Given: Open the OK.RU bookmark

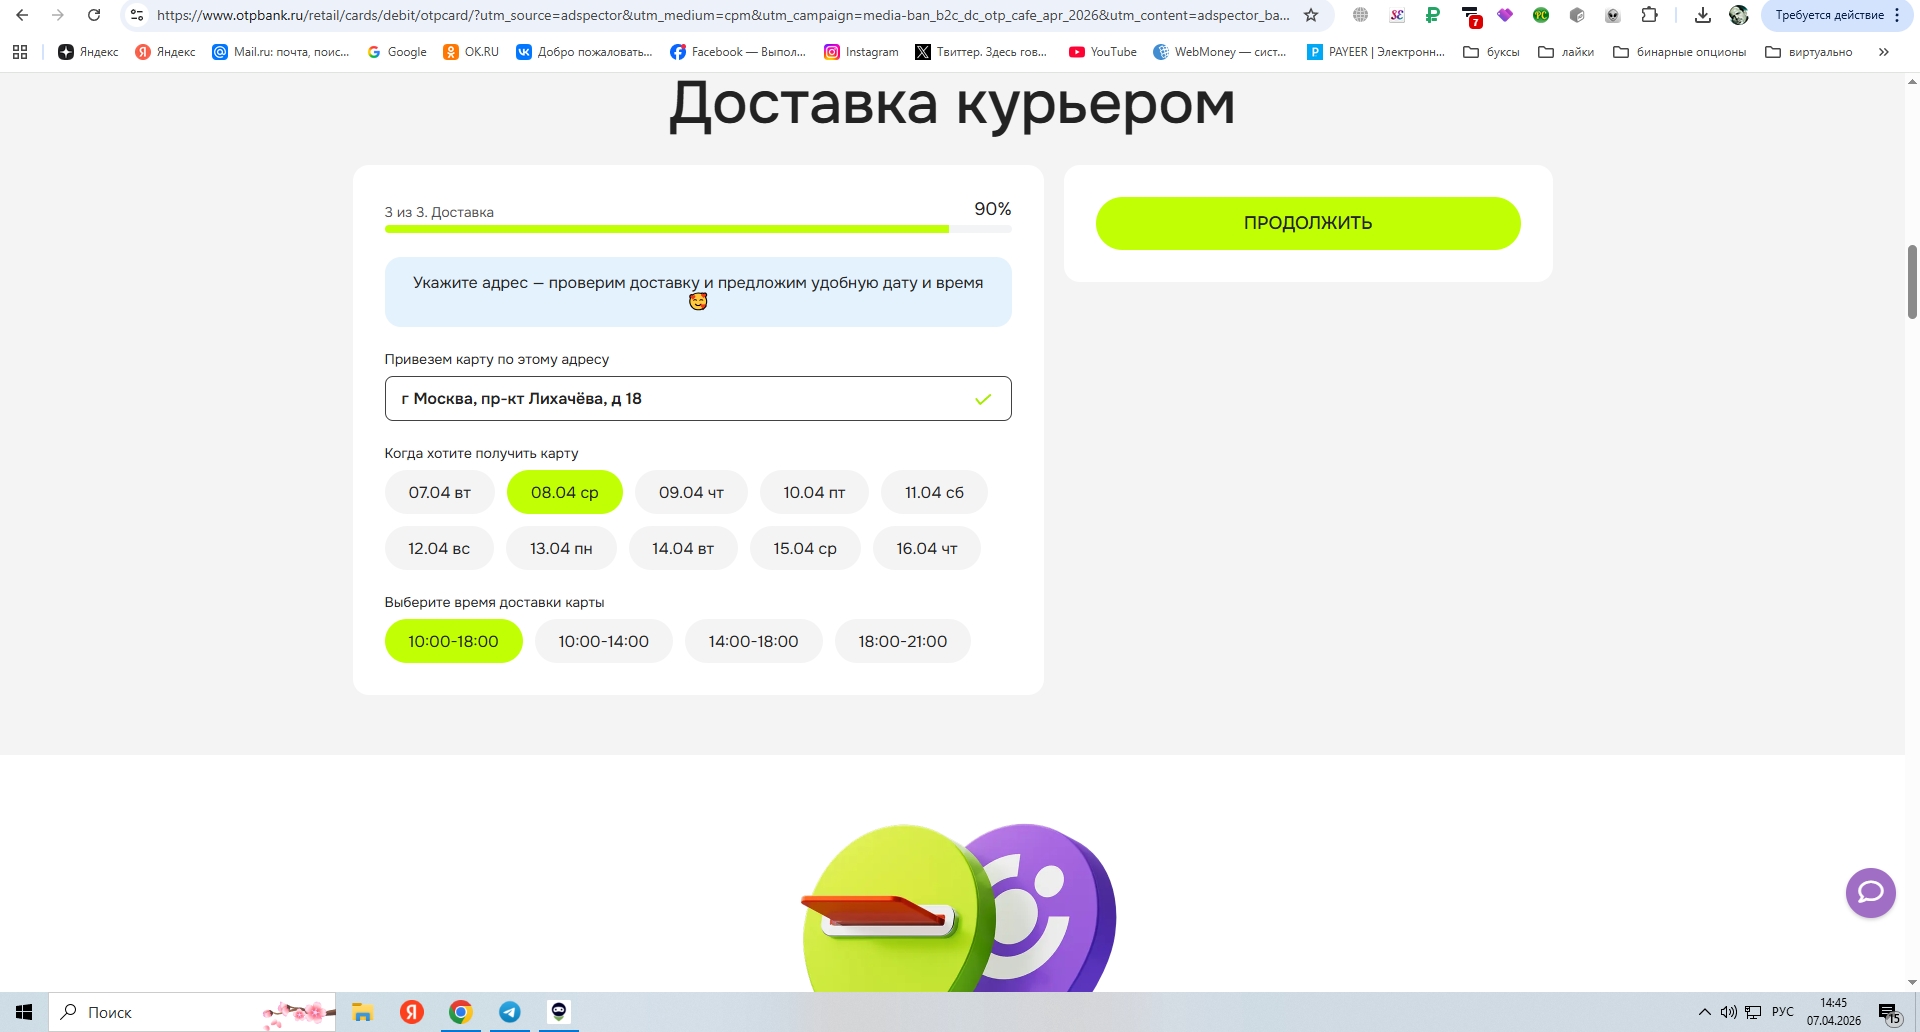Looking at the screenshot, I should pyautogui.click(x=471, y=52).
